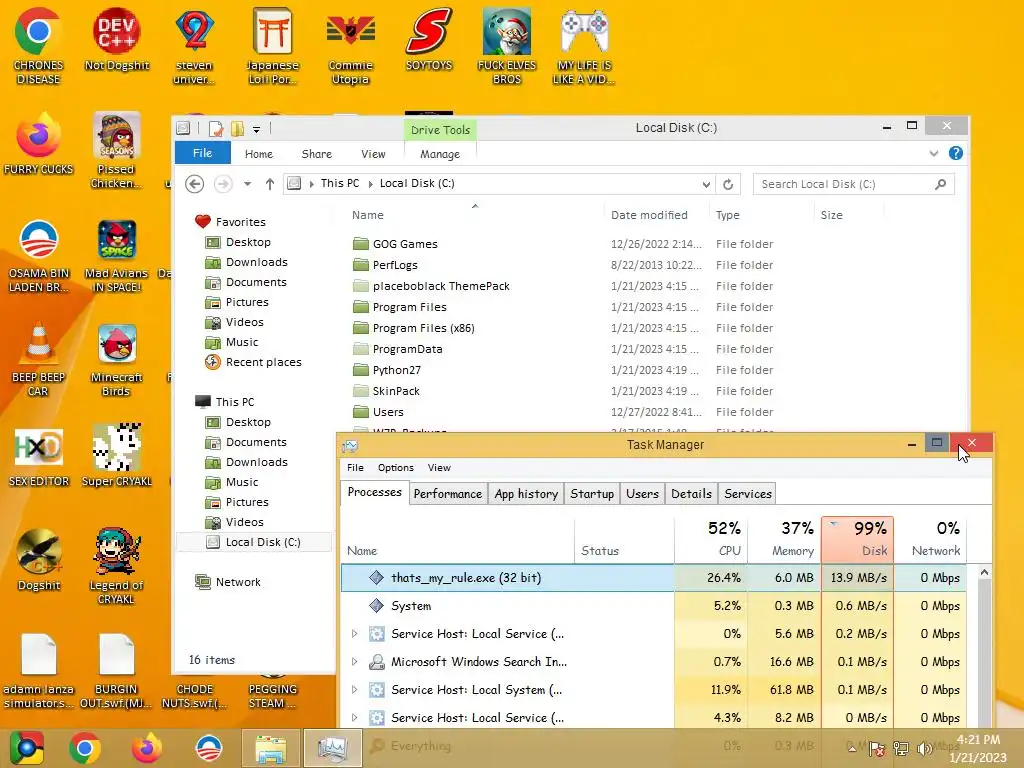Expand Service Host: Local Service using 5.6 MB
Image resolution: width=1024 pixels, height=768 pixels.
[x=354, y=633]
